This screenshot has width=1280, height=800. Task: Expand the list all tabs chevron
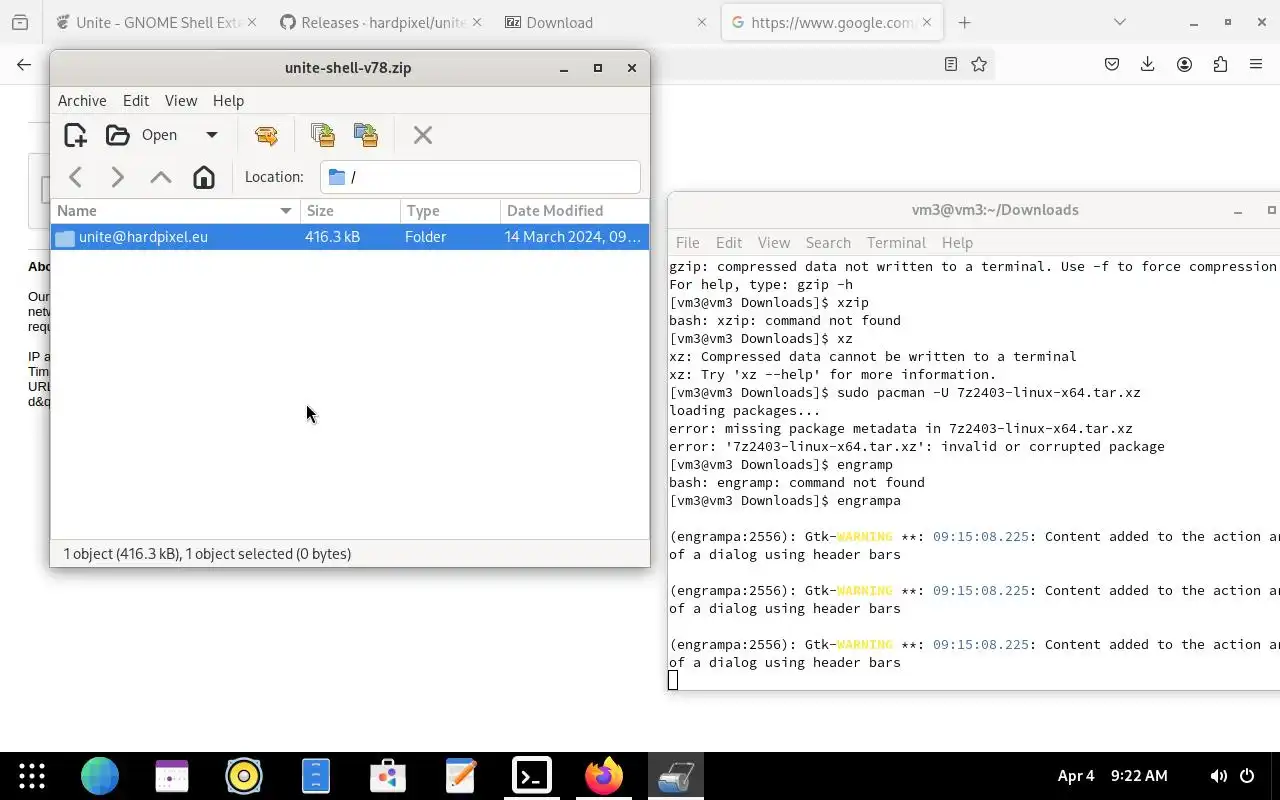click(x=1119, y=22)
